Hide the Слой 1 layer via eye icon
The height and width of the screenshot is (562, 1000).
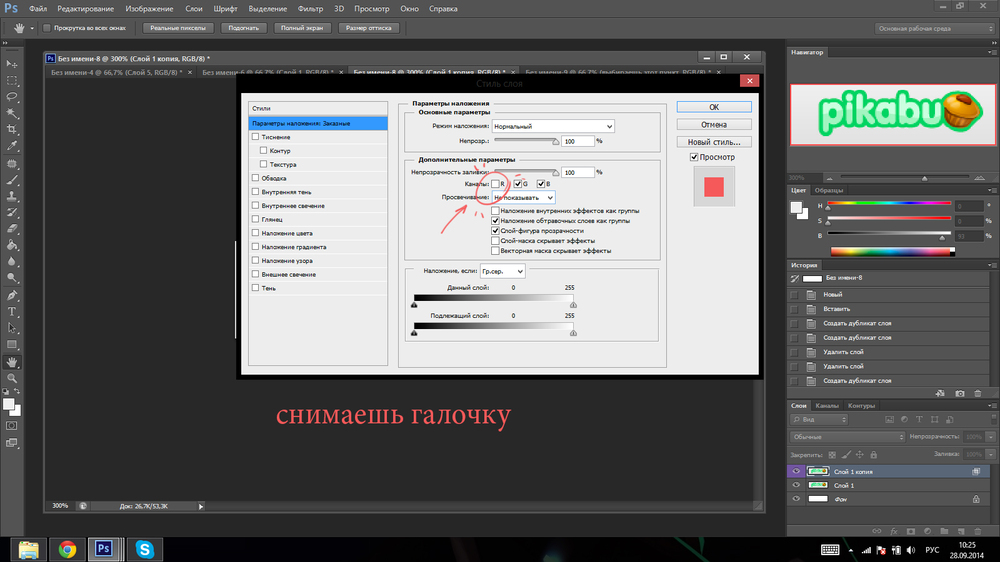[x=796, y=484]
